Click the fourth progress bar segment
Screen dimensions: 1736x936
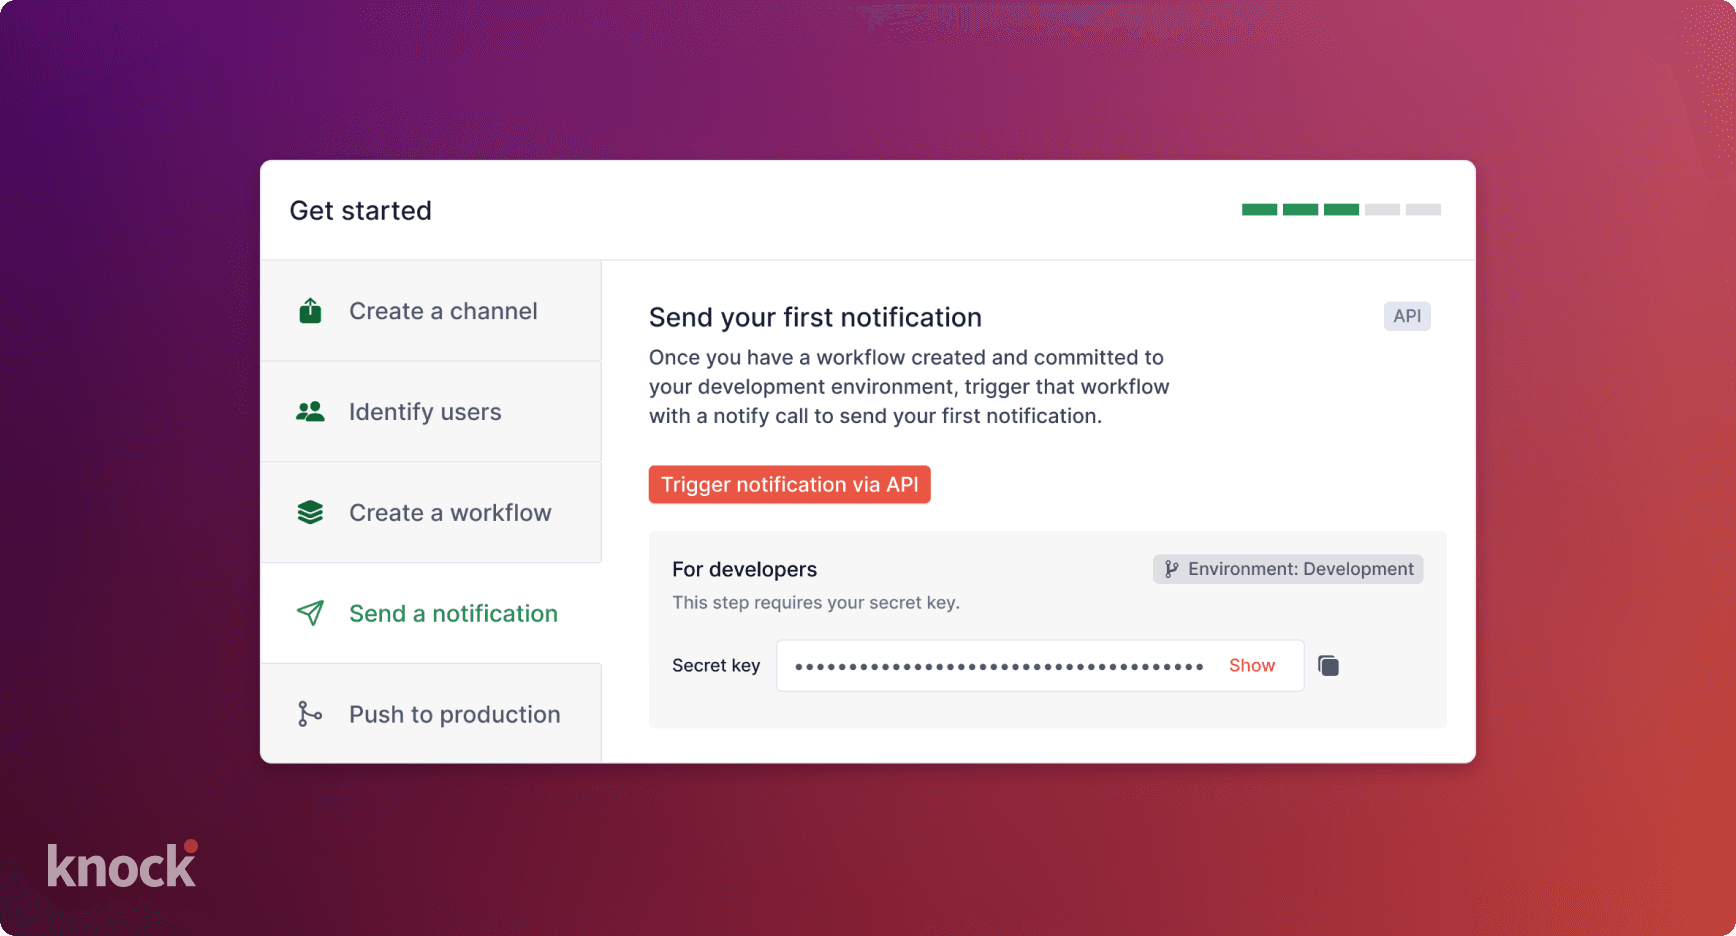1382,210
